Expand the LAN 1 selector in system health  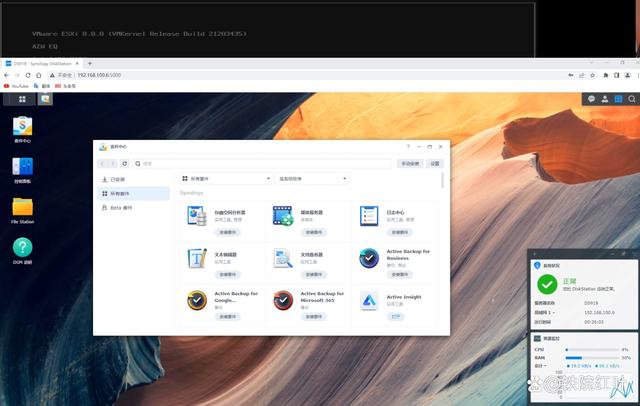coord(550,312)
